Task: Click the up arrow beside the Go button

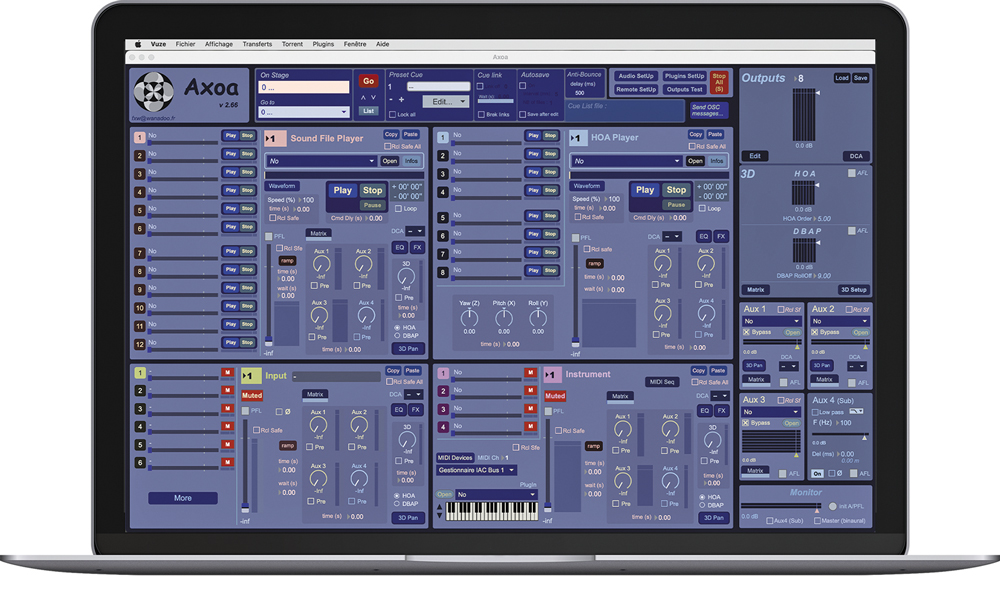Action: tap(364, 98)
